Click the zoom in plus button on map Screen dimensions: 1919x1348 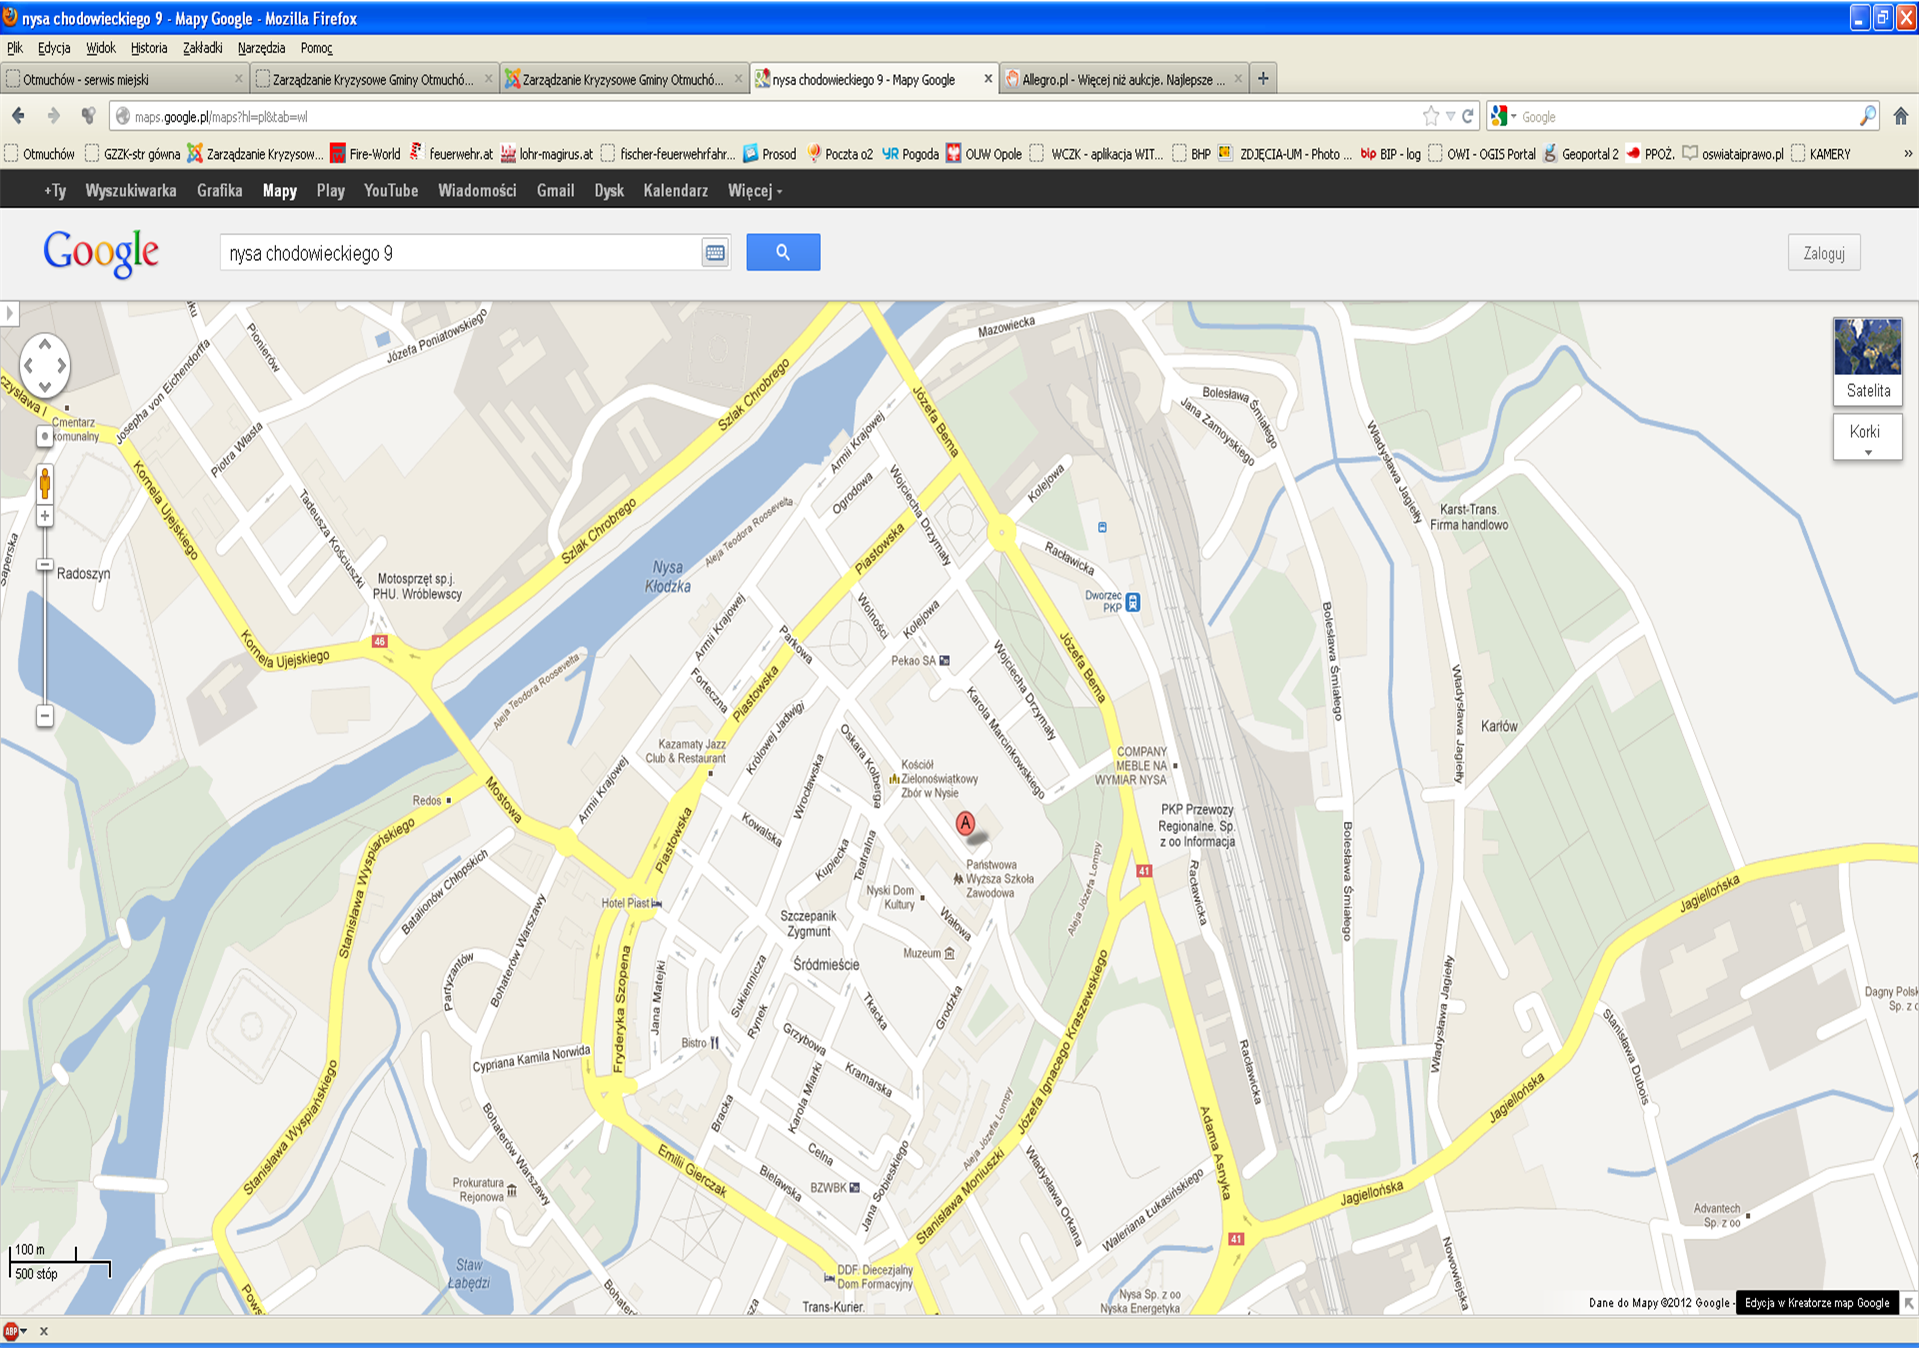point(45,516)
